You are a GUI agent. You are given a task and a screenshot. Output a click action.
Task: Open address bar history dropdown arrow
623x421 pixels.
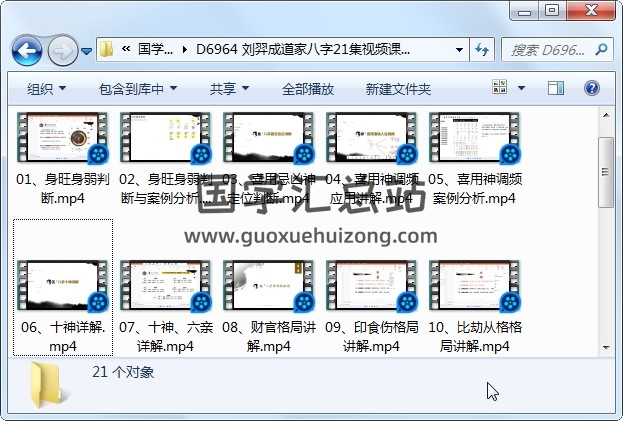[459, 50]
